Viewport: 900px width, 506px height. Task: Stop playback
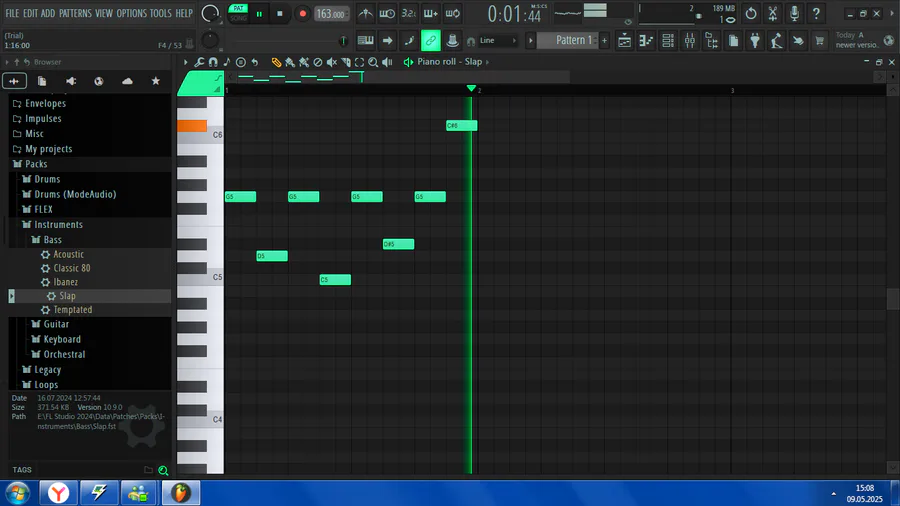[x=280, y=14]
